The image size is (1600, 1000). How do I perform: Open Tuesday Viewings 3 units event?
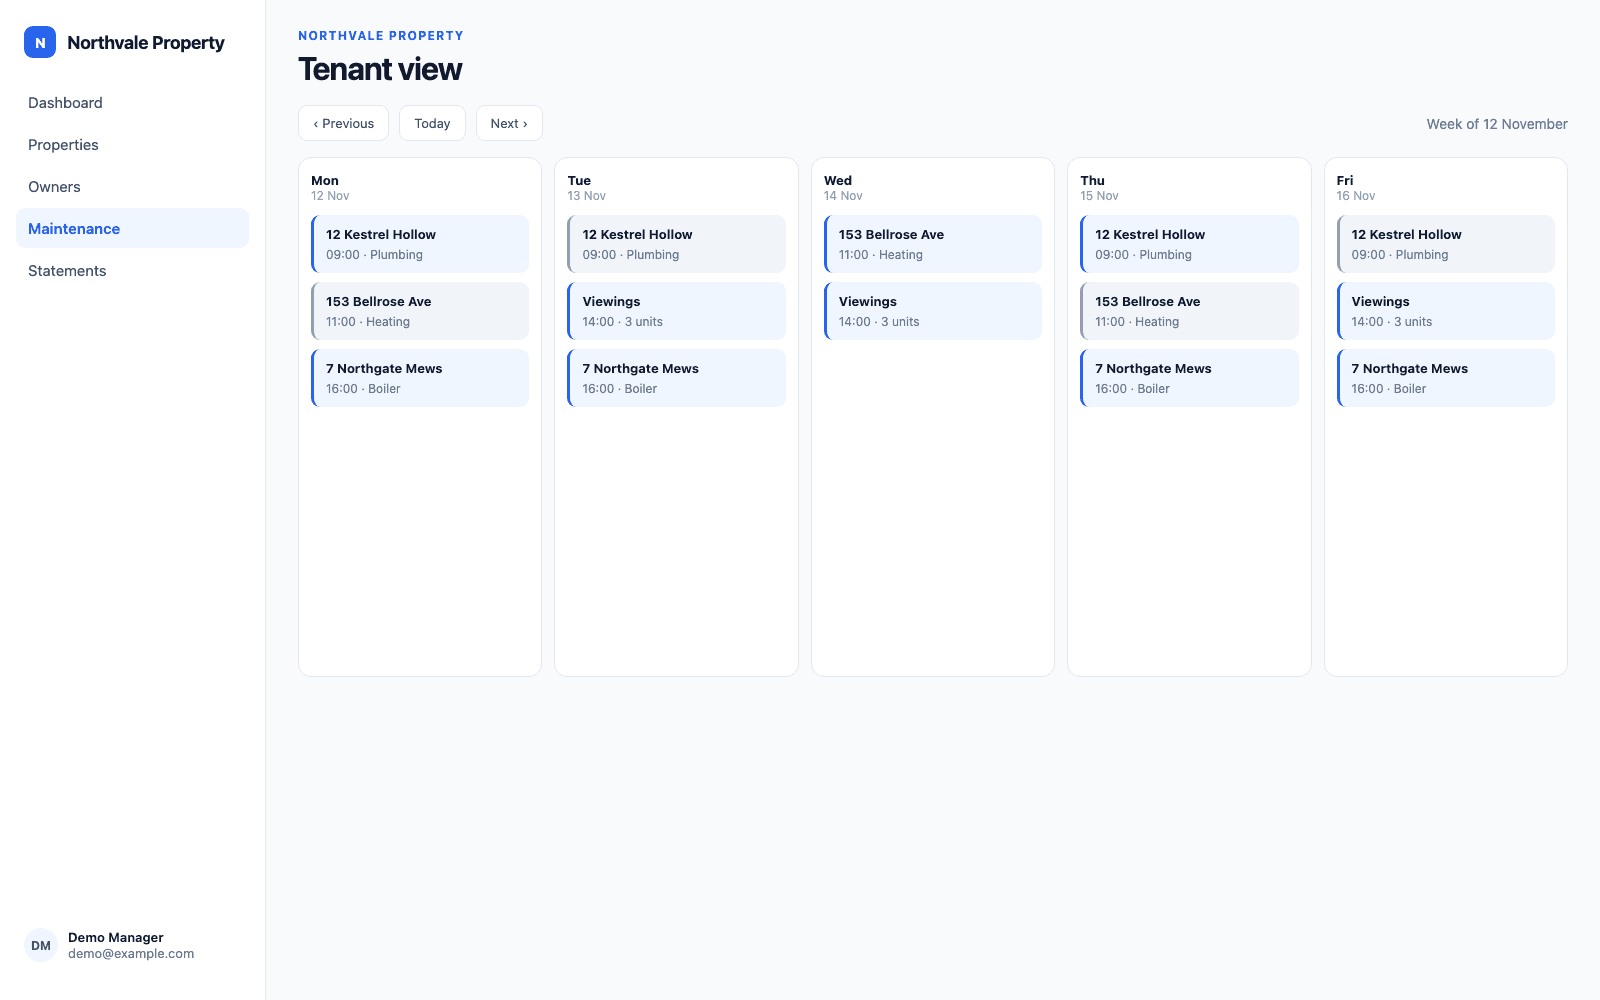(x=676, y=311)
